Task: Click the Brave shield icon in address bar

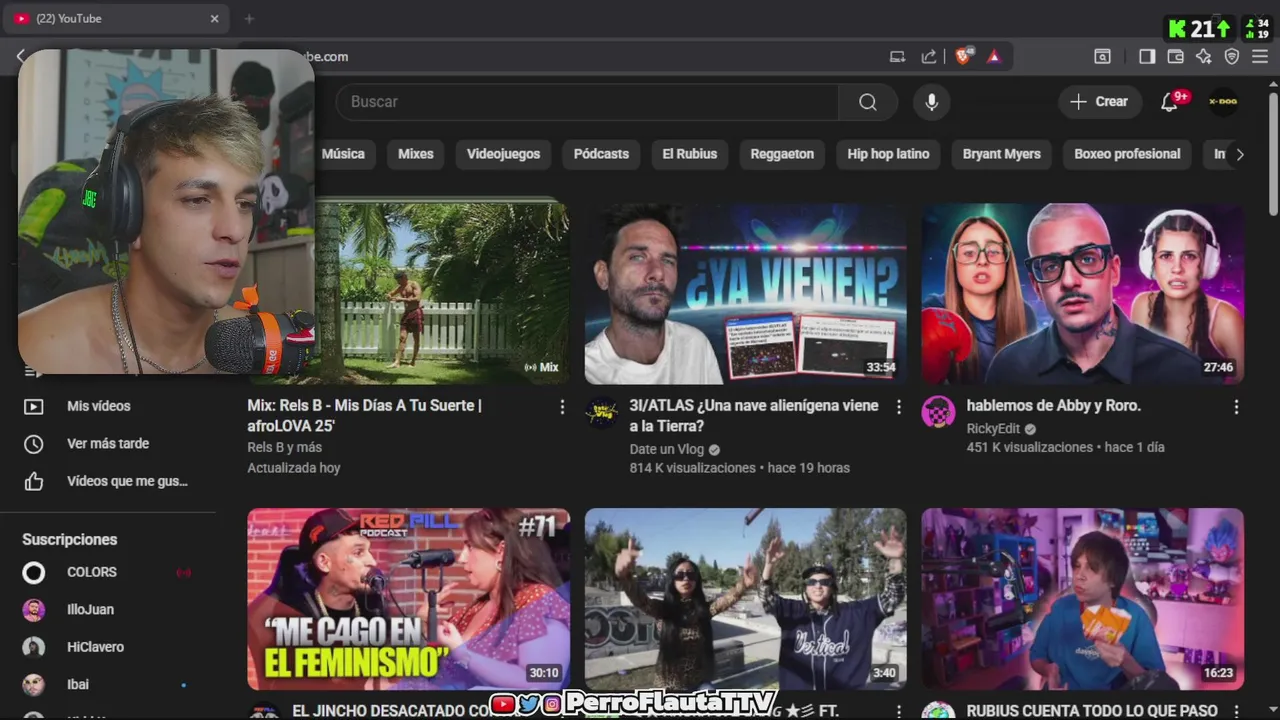Action: (x=962, y=57)
